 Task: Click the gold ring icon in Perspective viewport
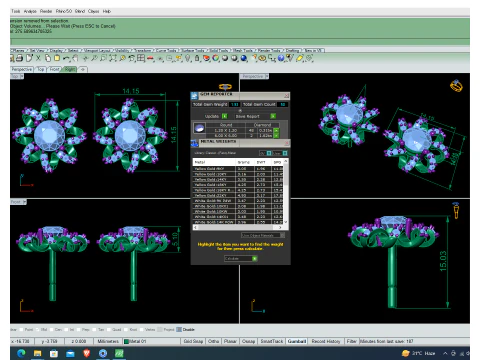point(456,86)
